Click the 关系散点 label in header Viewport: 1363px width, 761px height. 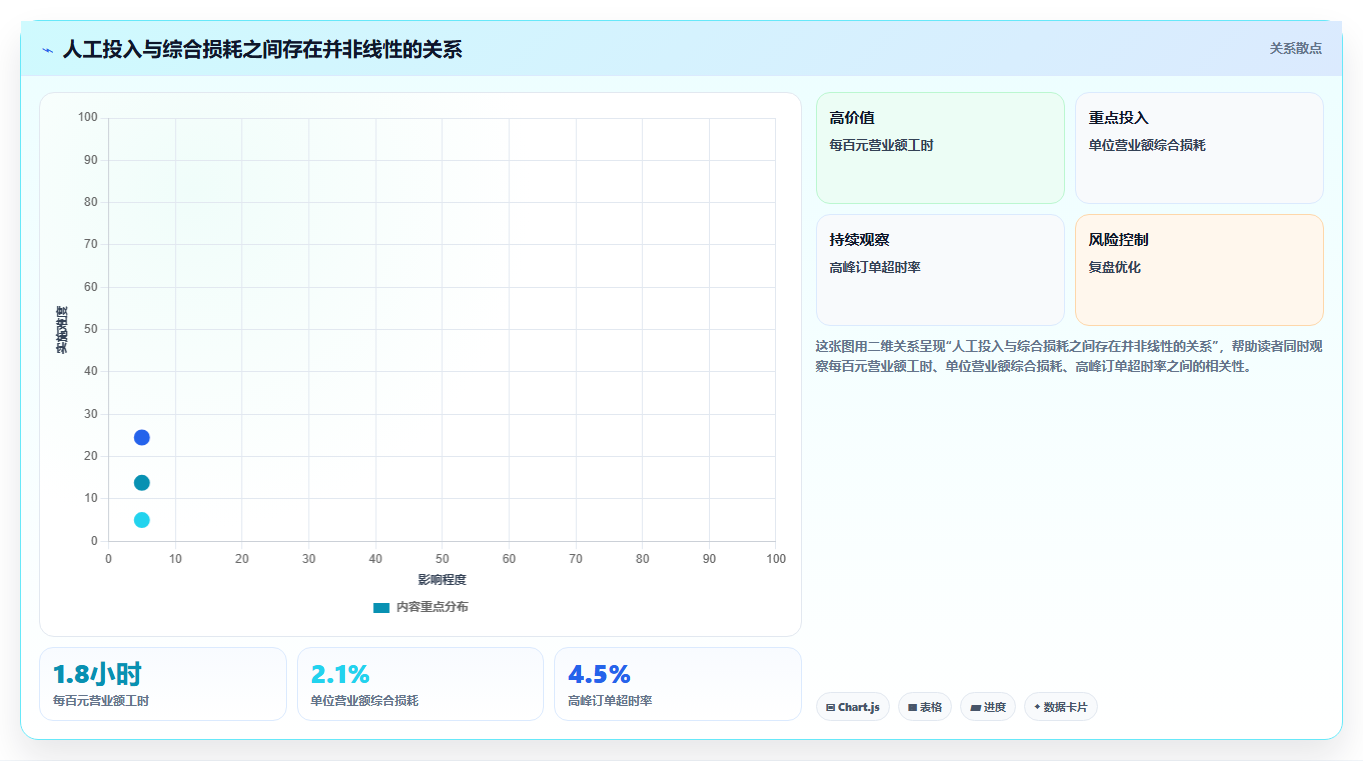click(x=1296, y=48)
